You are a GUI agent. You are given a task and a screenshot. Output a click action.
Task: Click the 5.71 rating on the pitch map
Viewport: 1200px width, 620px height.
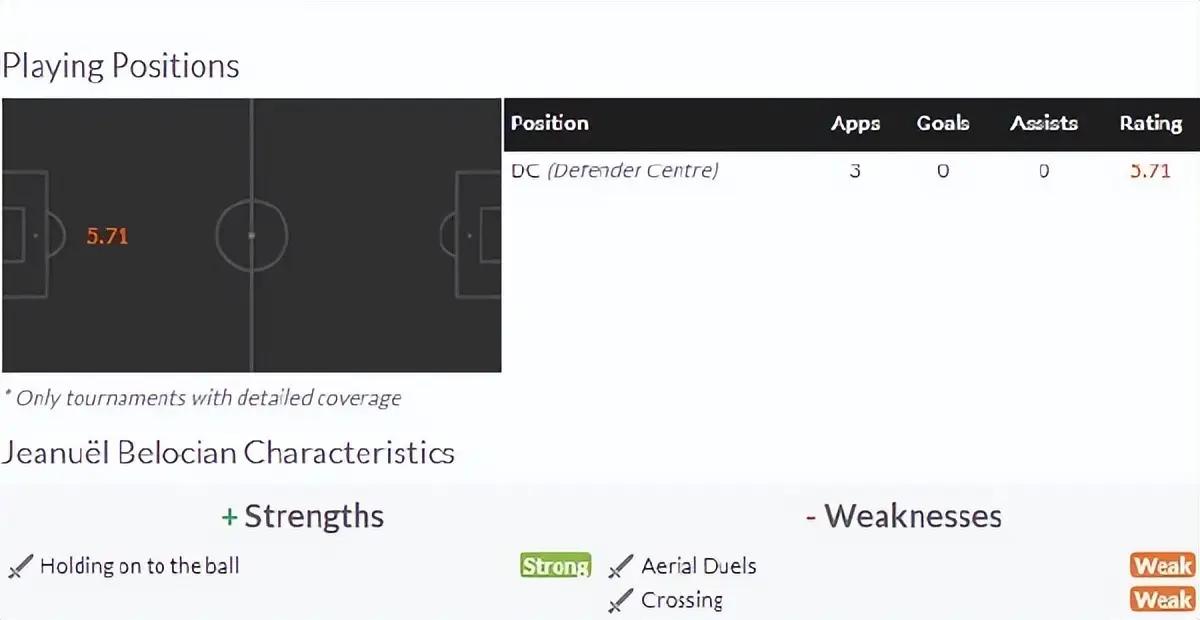107,237
